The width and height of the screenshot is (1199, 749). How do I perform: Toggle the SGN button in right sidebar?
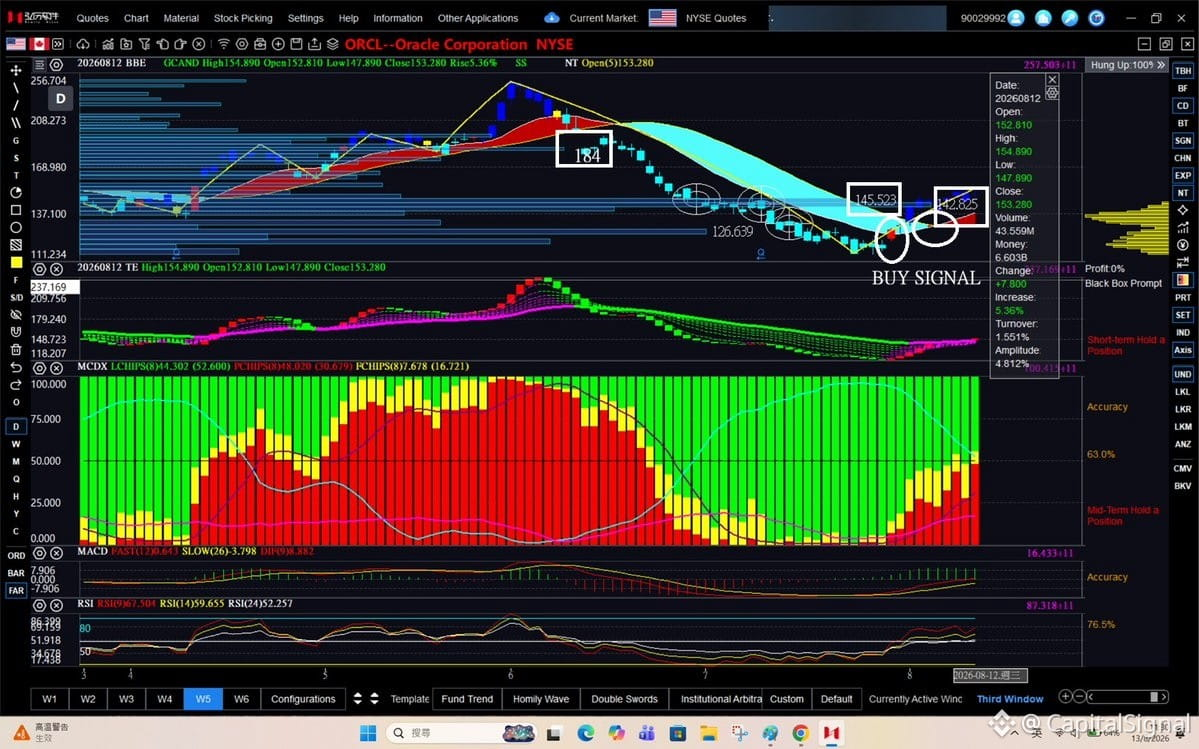click(1183, 141)
